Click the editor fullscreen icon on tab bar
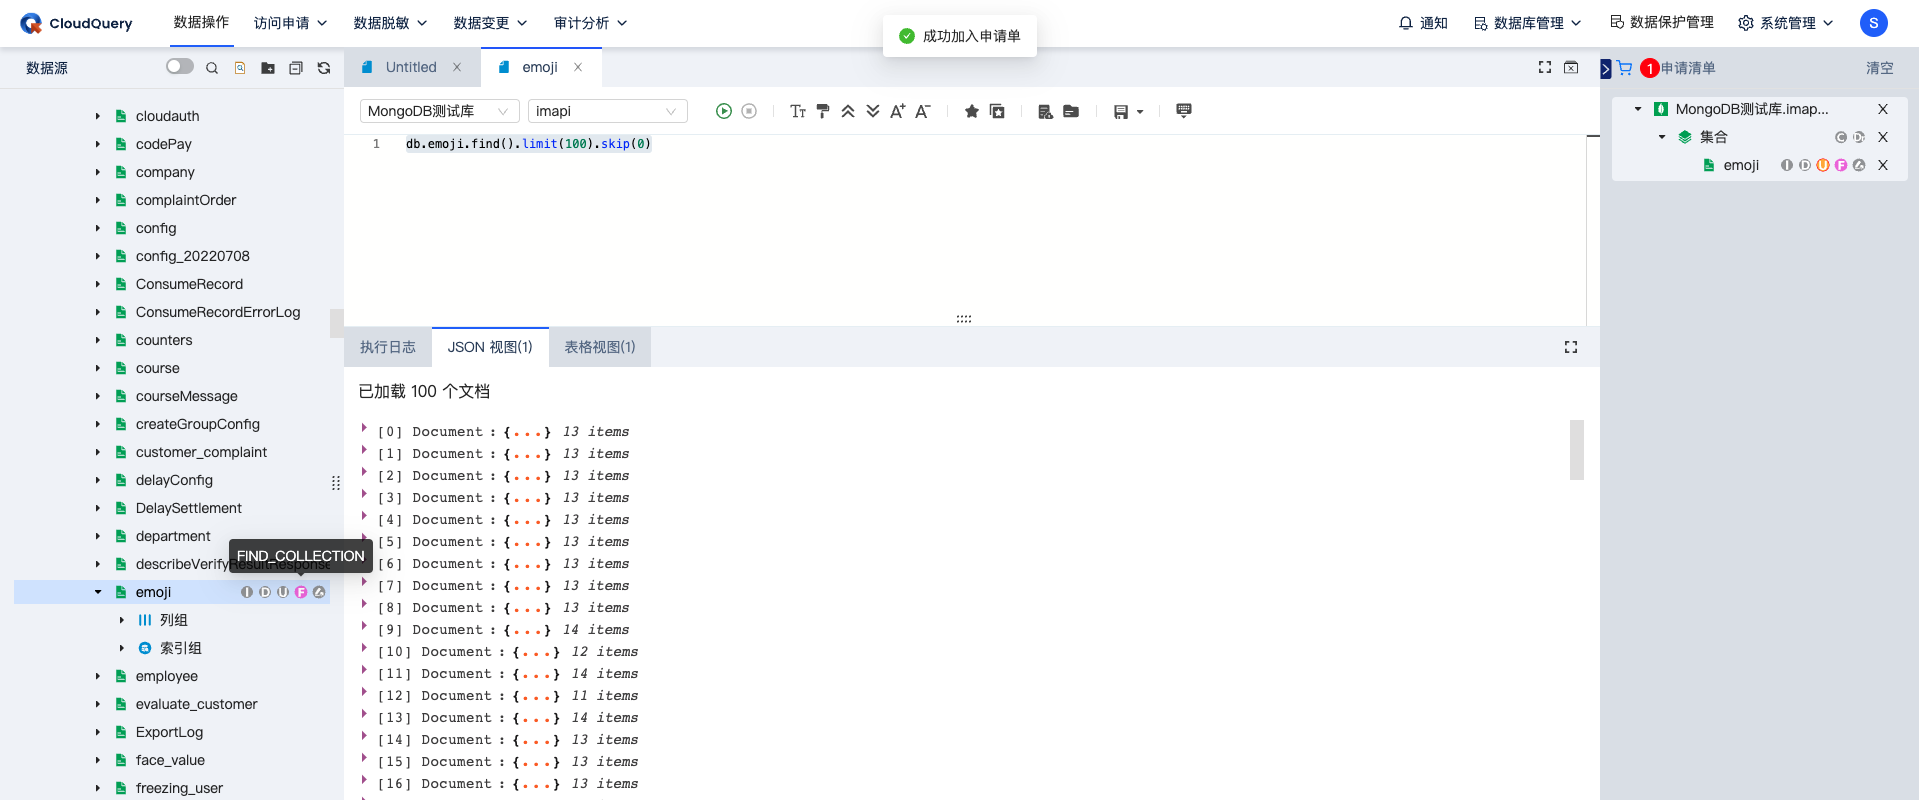The height and width of the screenshot is (800, 1919). tap(1545, 67)
